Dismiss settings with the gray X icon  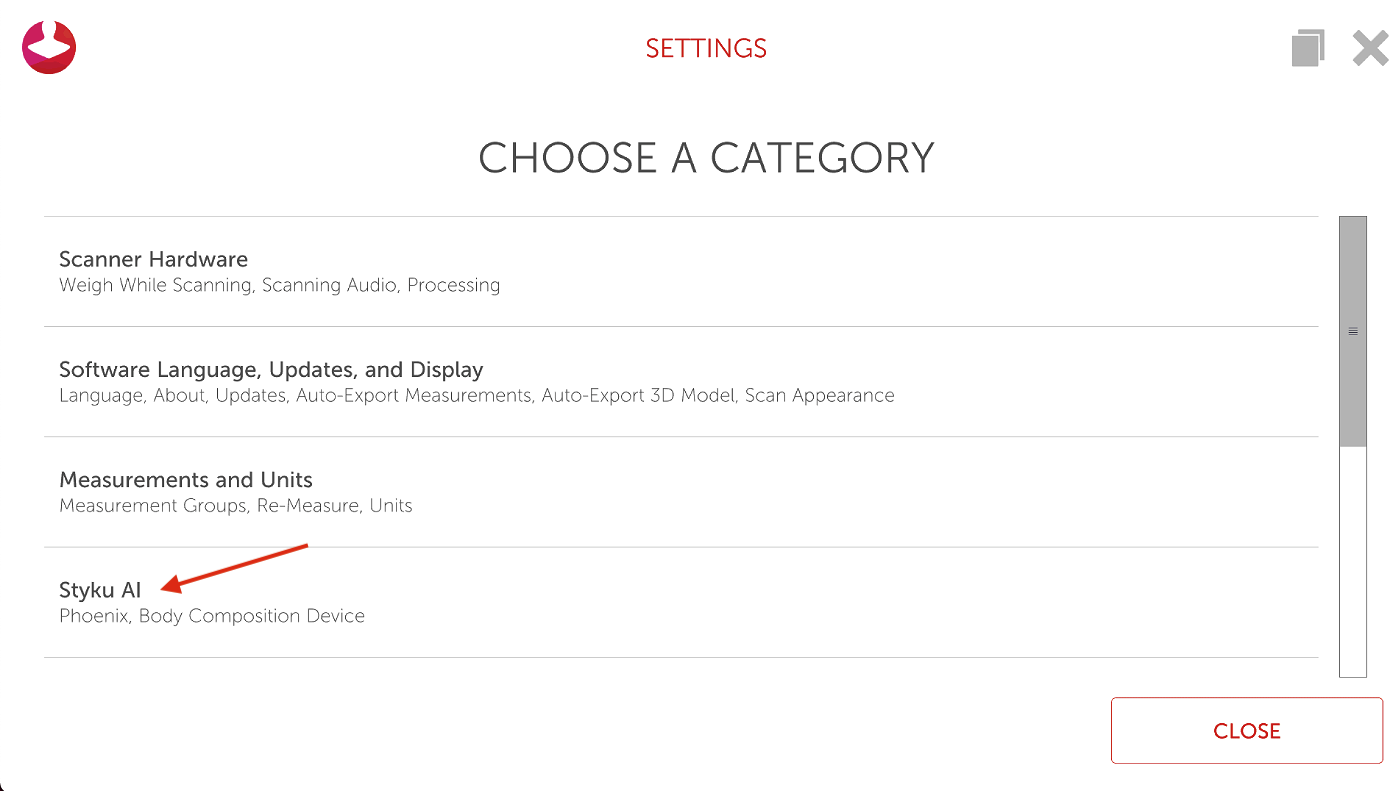[x=1370, y=48]
